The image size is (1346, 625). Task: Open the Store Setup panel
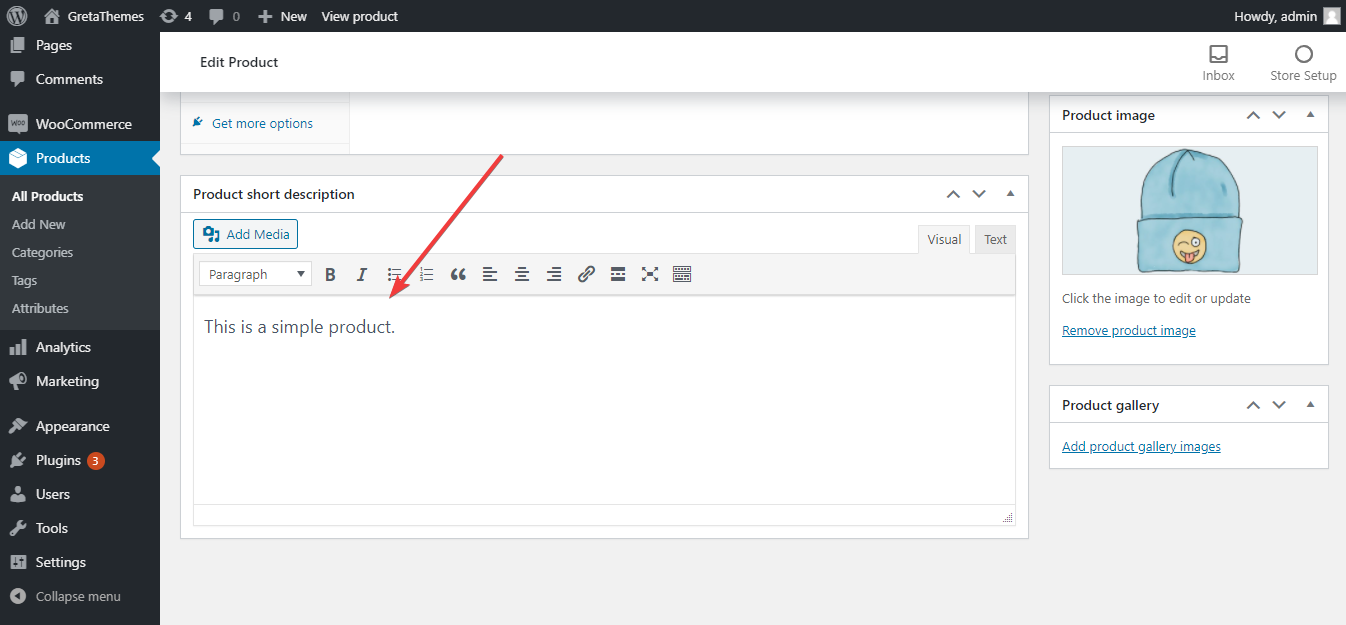[1302, 62]
